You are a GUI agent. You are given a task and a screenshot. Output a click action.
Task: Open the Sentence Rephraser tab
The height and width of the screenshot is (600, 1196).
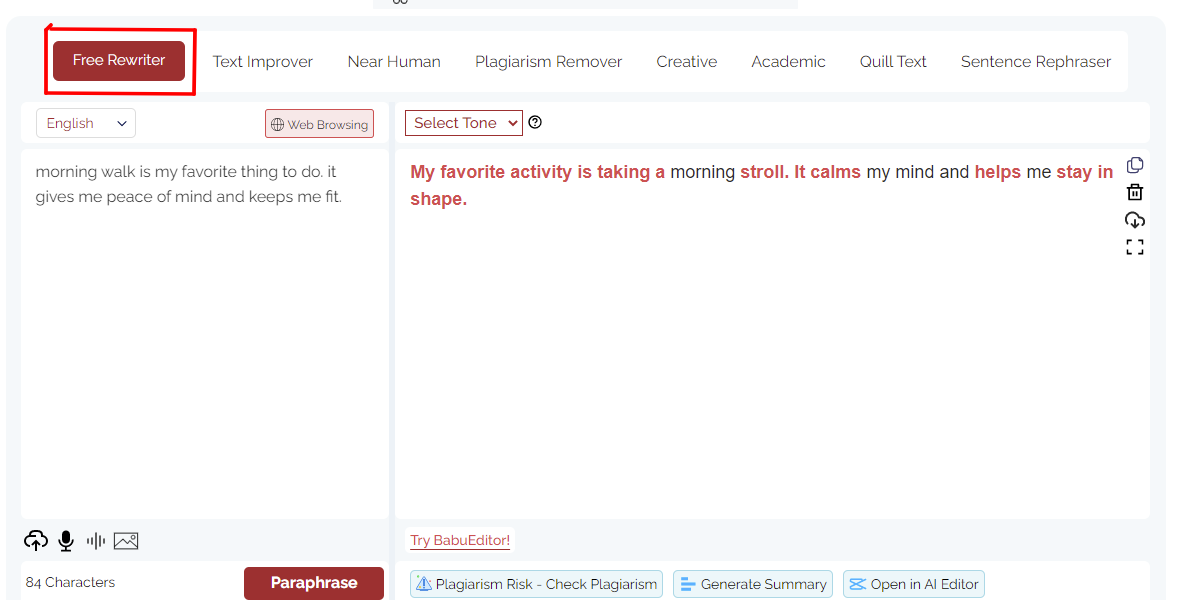tap(1036, 62)
